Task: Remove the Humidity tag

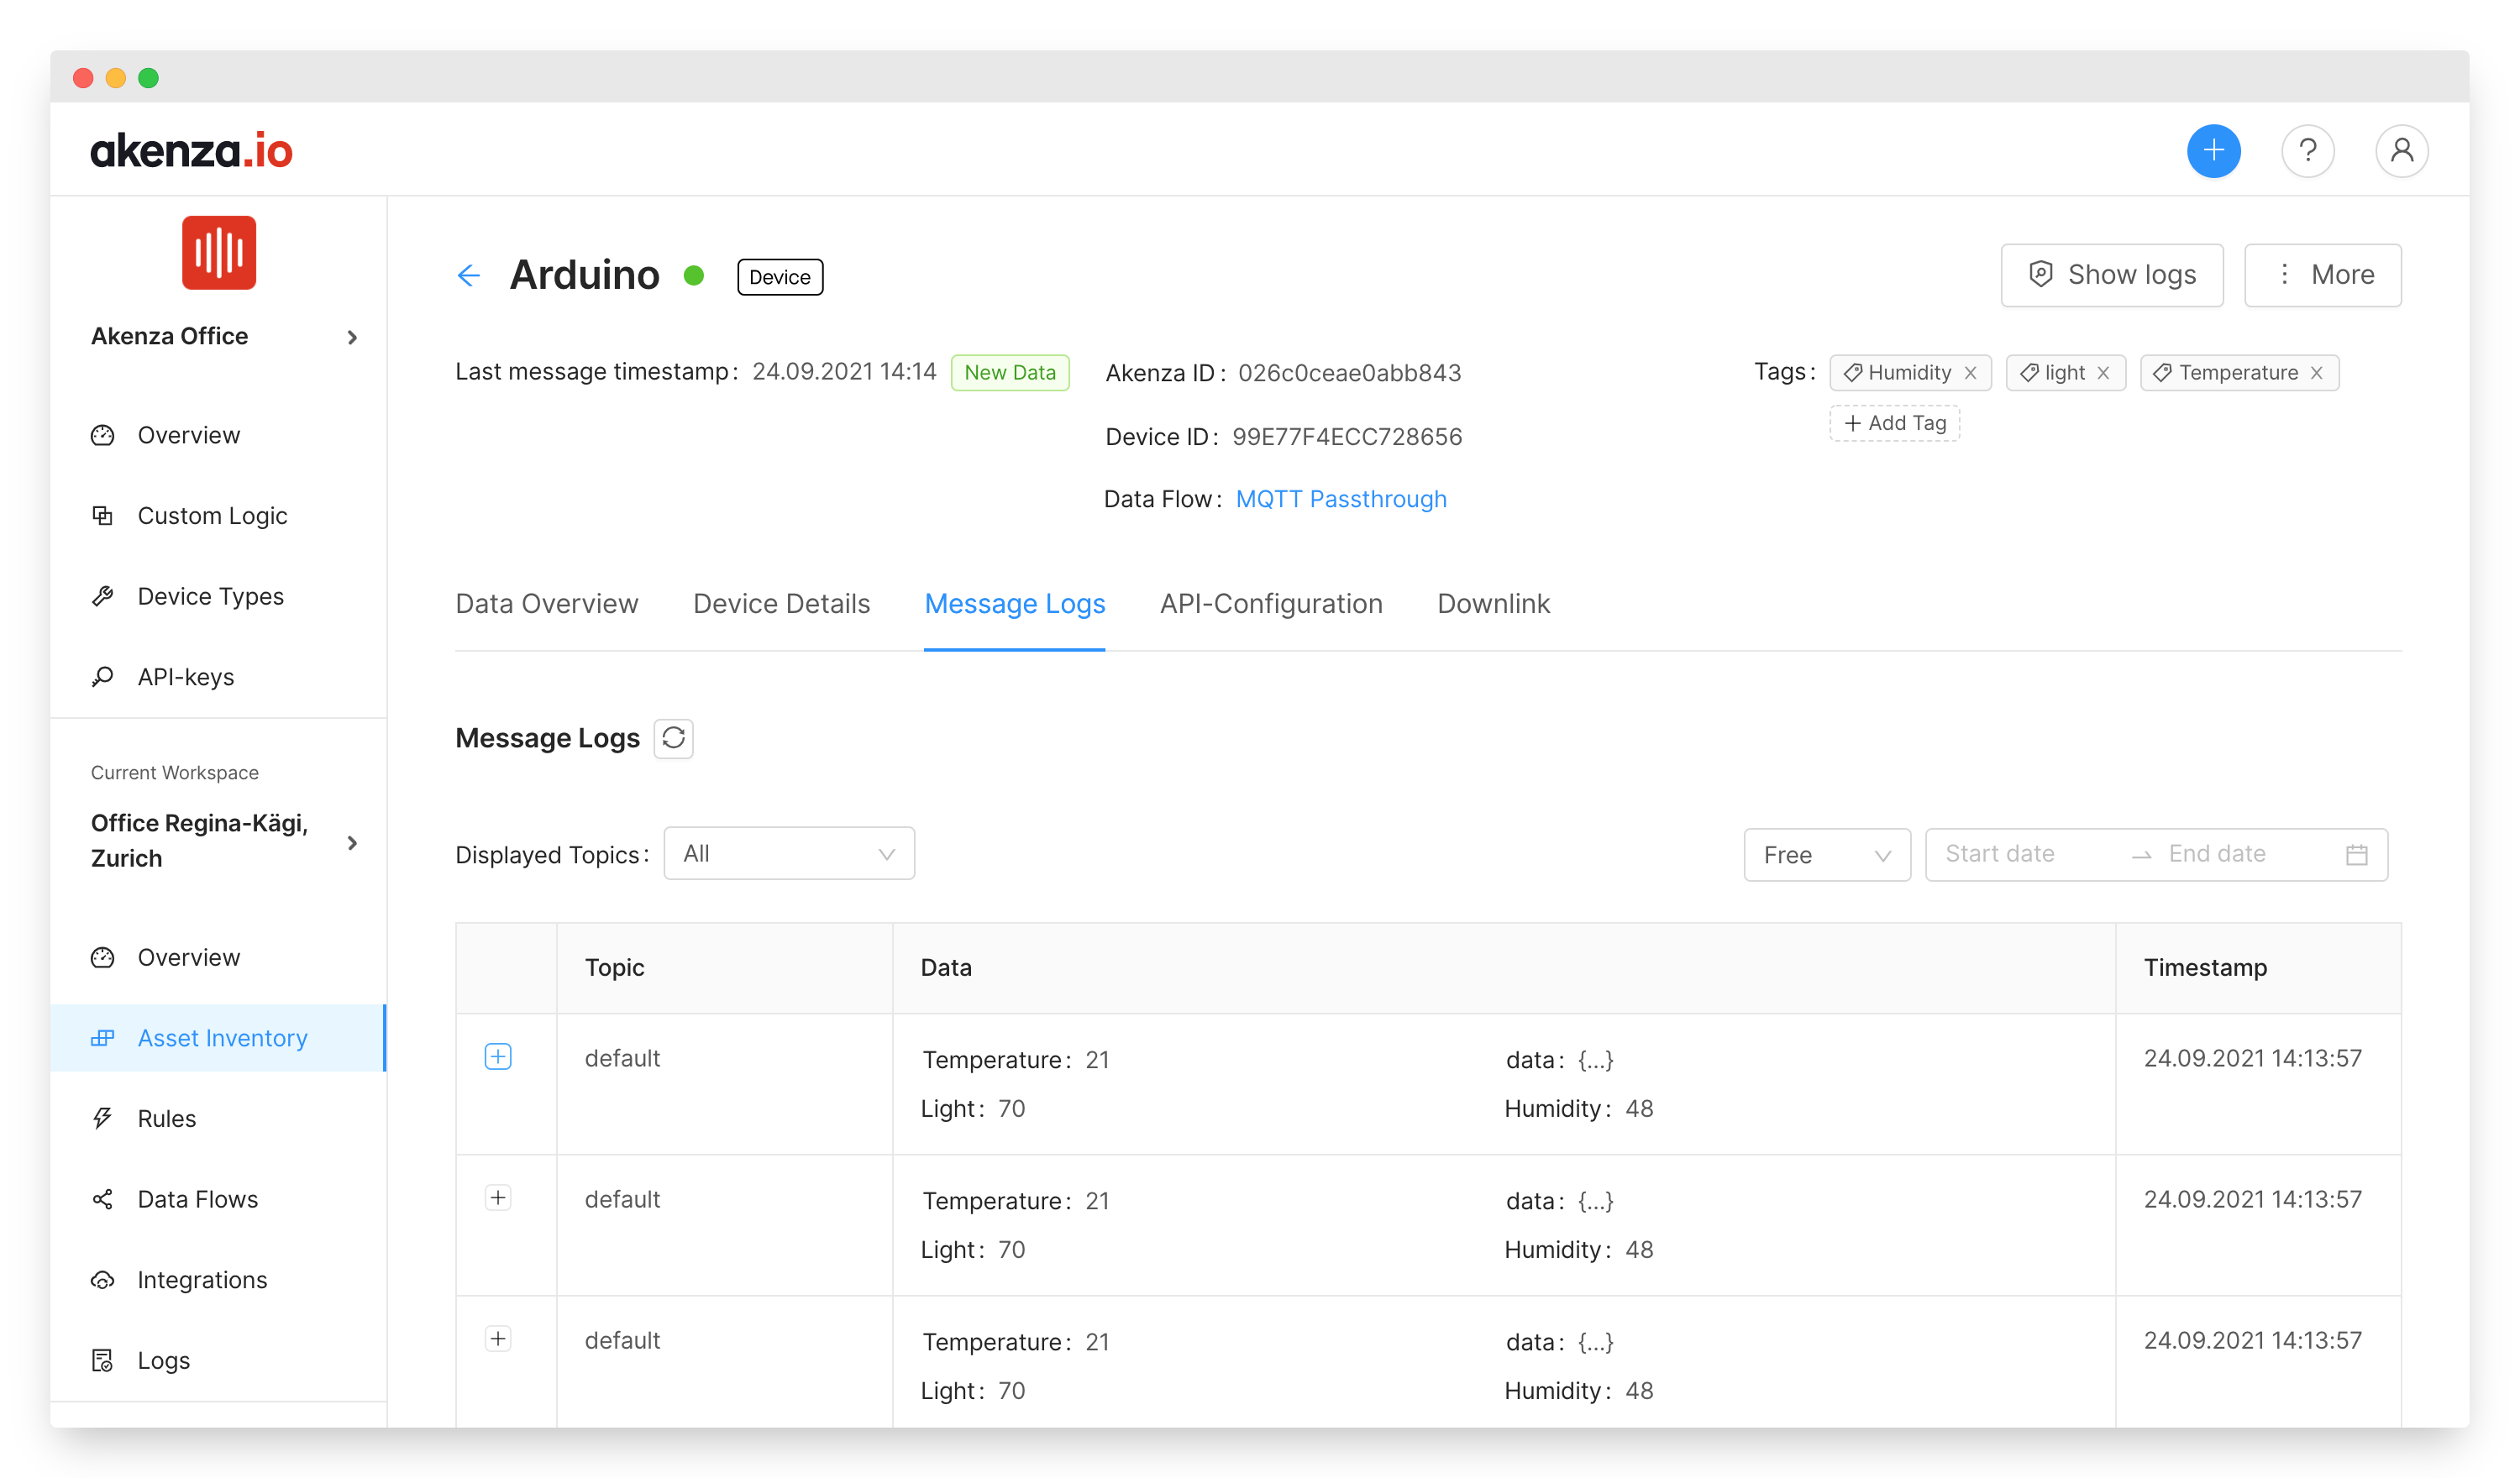Action: (1970, 373)
